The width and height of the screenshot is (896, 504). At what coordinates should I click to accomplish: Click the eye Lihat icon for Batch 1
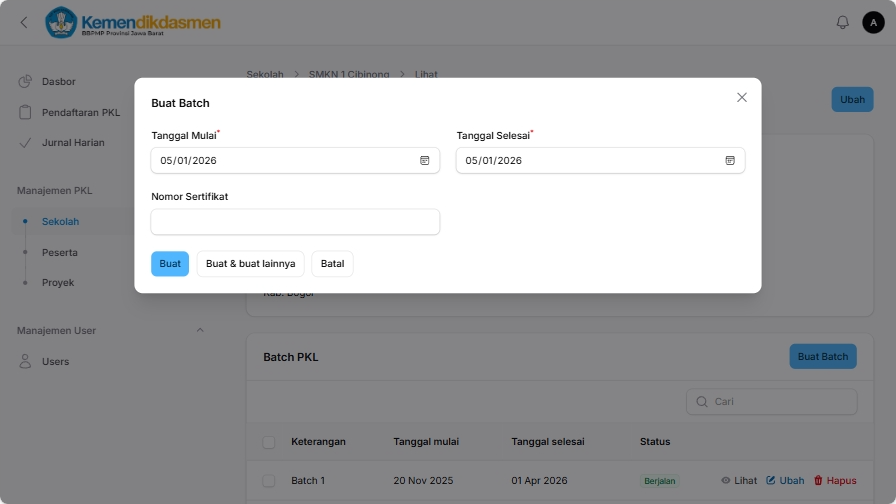pyautogui.click(x=726, y=481)
